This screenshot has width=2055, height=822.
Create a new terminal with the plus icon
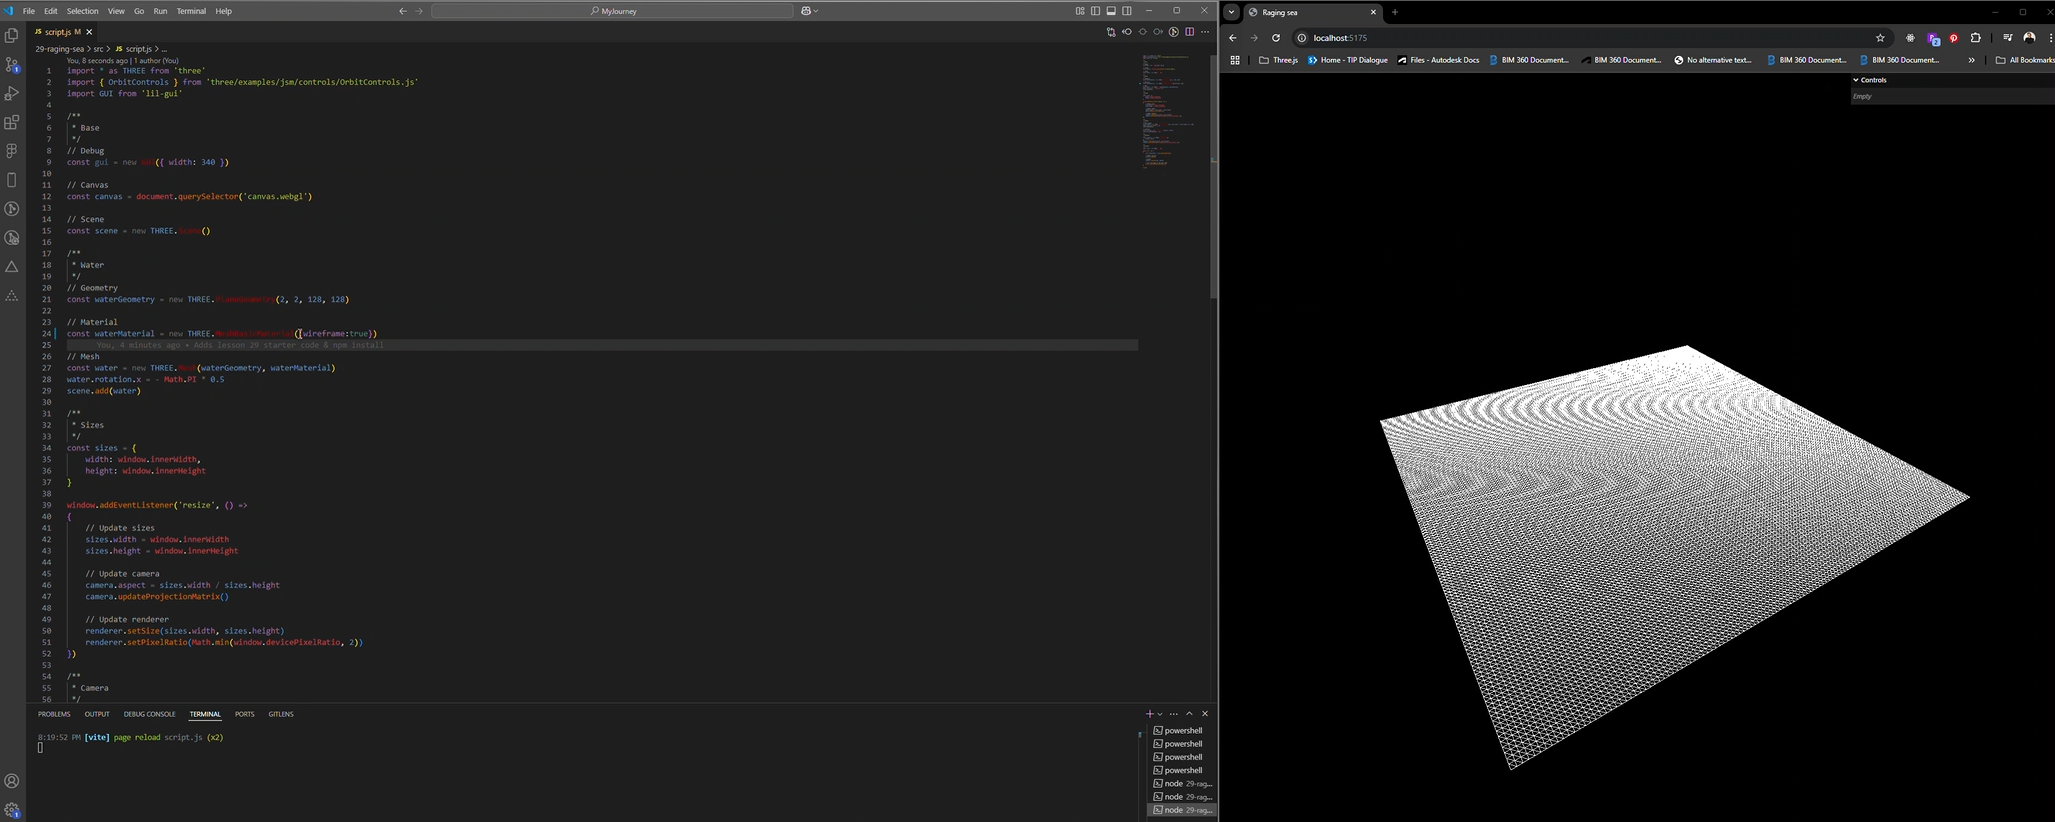(1149, 714)
